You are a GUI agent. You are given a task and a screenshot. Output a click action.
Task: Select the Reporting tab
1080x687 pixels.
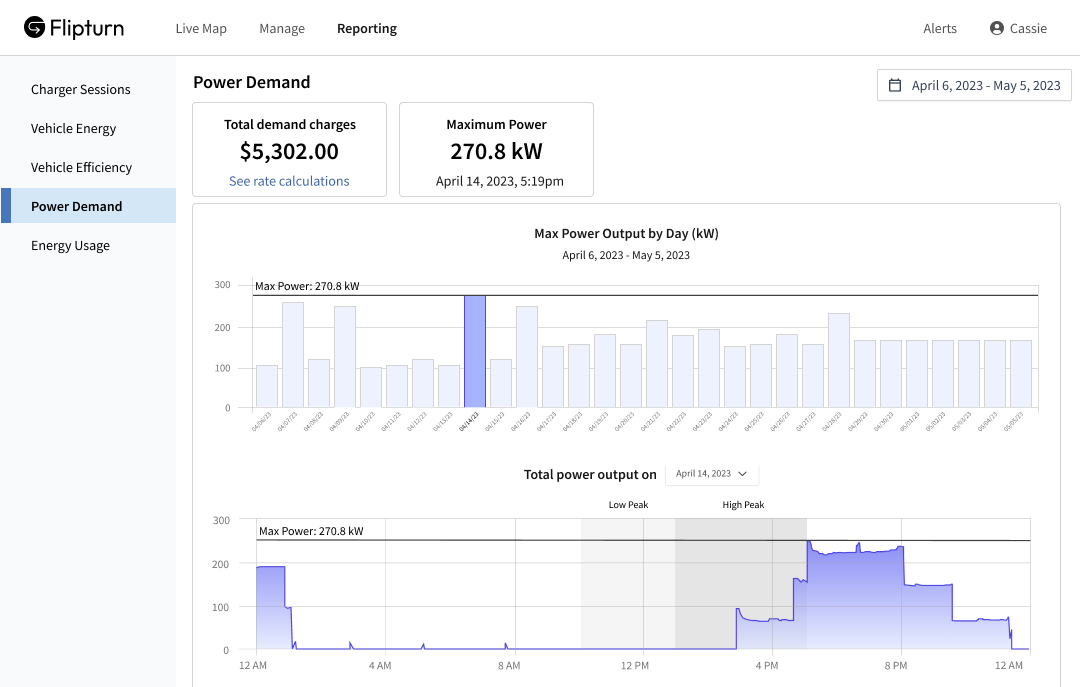[x=367, y=28]
